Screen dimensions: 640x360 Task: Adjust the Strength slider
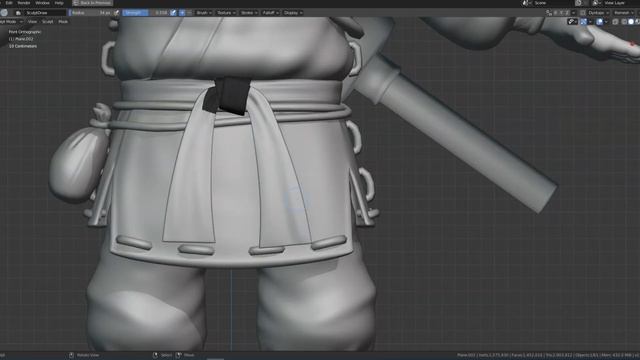pos(145,13)
